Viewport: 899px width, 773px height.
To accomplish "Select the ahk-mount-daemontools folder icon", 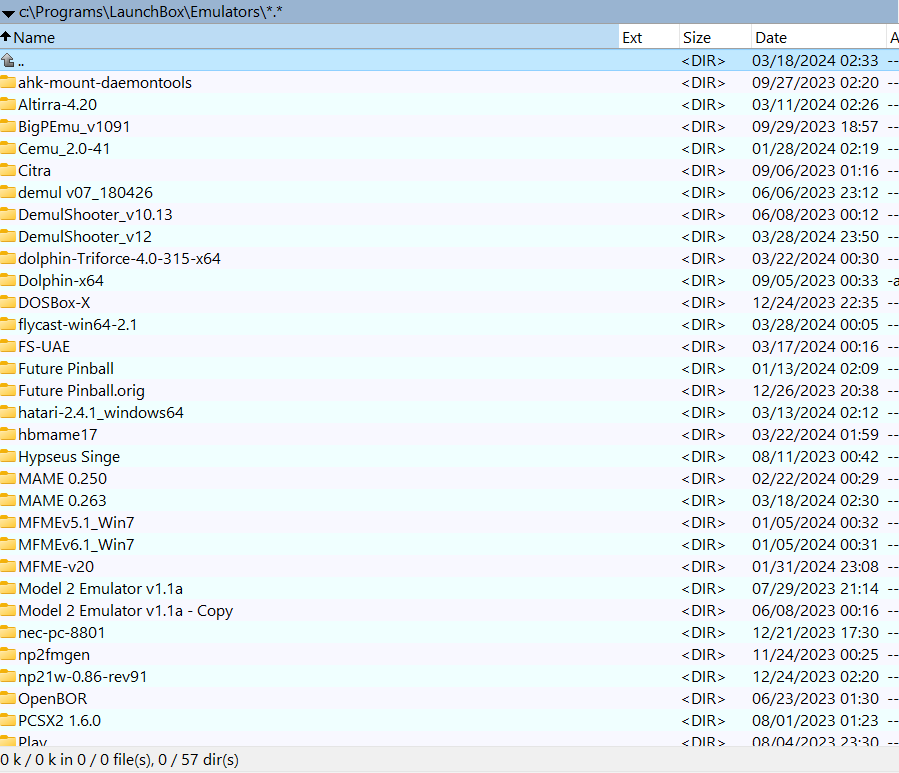I will [x=8, y=82].
